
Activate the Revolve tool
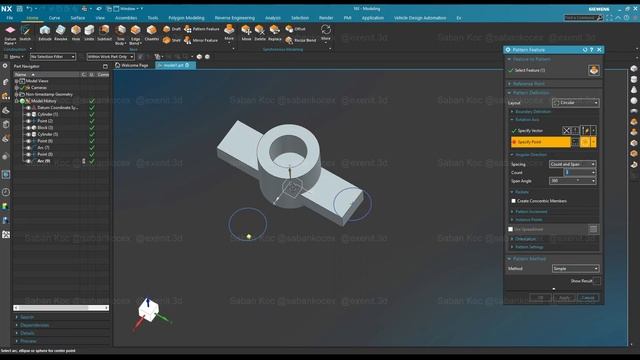[60, 33]
